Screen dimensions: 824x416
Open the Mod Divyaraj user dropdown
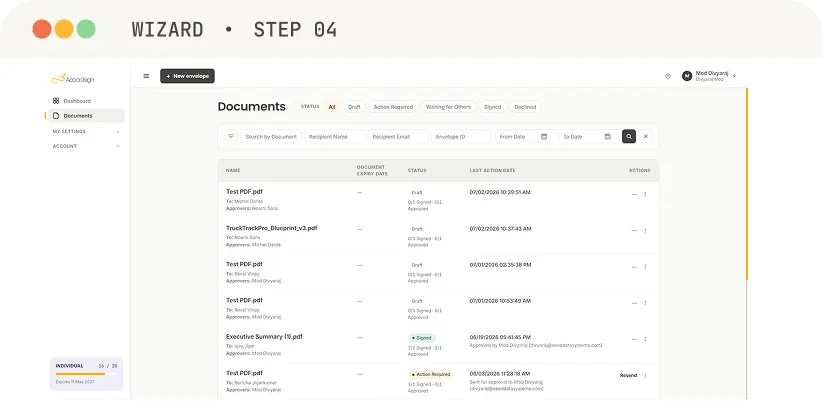(710, 76)
